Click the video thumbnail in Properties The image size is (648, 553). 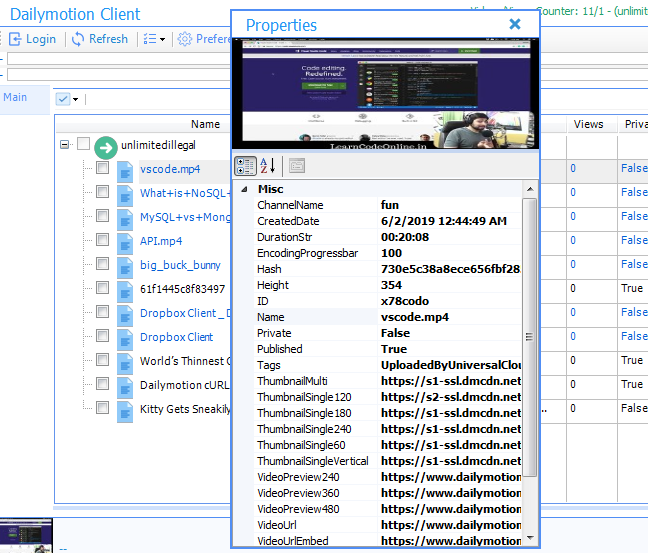(x=386, y=94)
